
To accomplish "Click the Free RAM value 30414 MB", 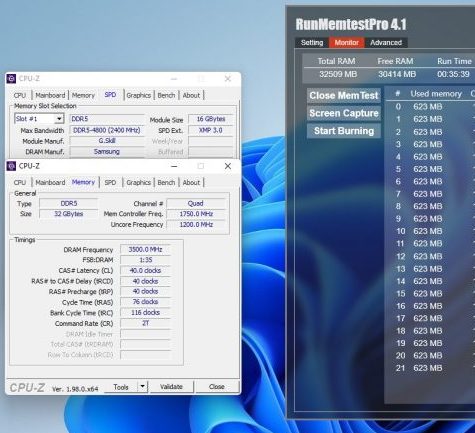I will click(x=397, y=74).
